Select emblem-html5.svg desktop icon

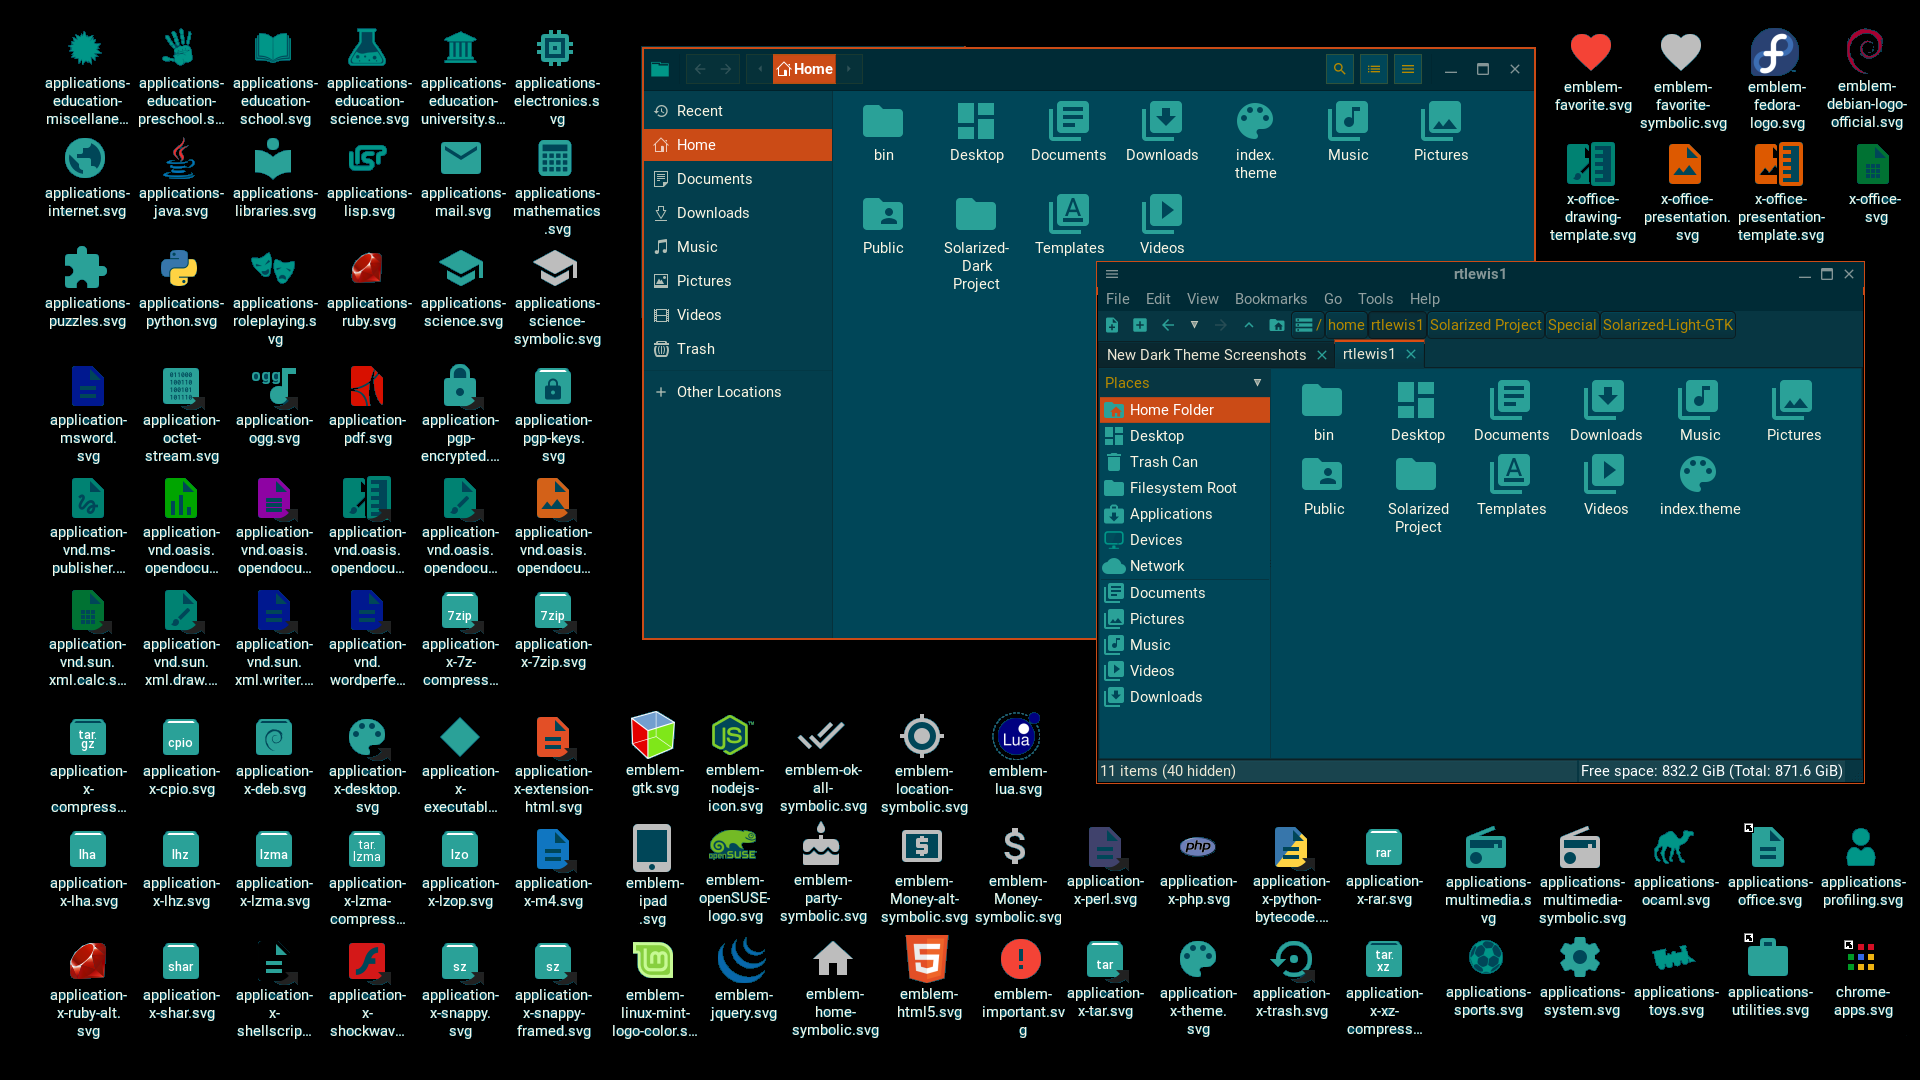pos(929,977)
